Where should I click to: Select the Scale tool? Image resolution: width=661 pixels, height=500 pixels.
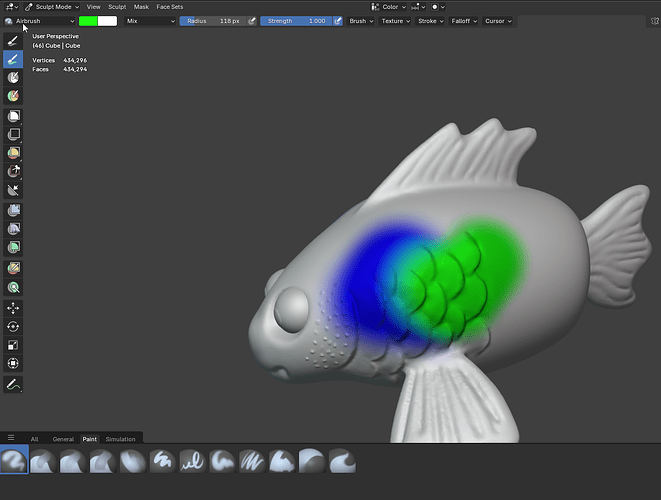13,345
